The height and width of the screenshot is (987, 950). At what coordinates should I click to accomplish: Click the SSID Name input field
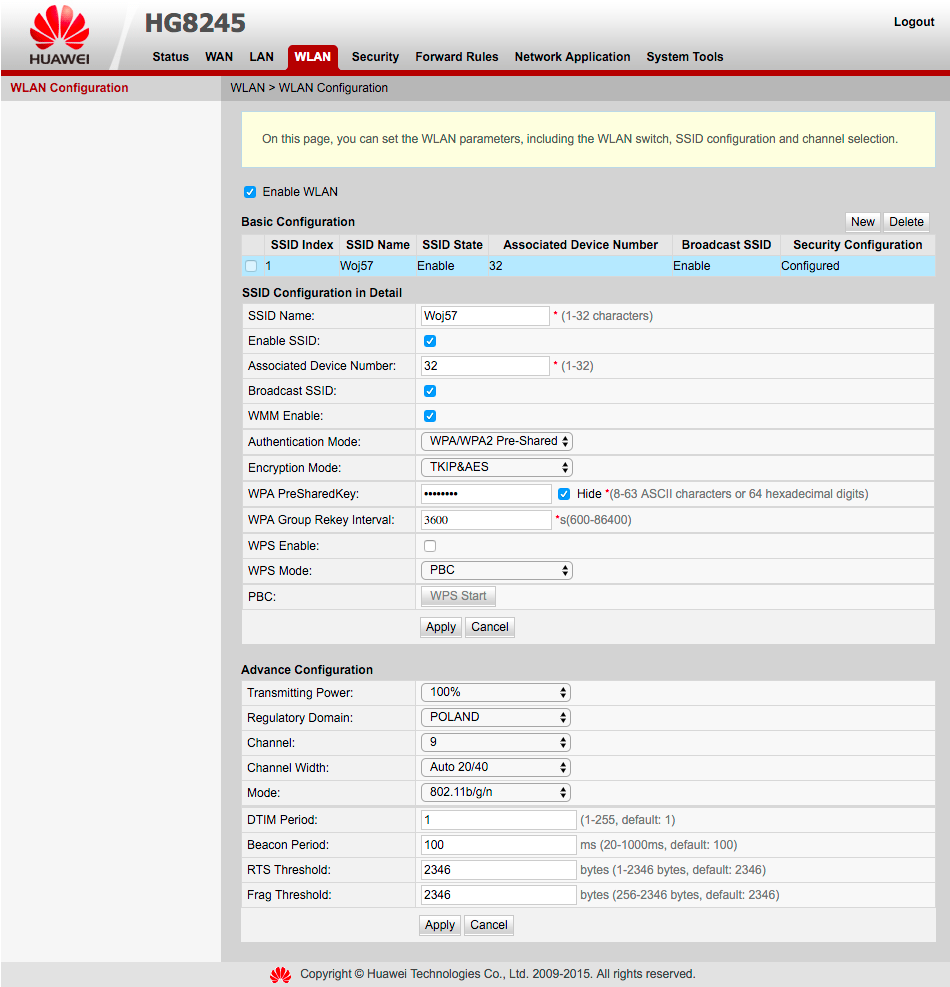click(x=485, y=316)
